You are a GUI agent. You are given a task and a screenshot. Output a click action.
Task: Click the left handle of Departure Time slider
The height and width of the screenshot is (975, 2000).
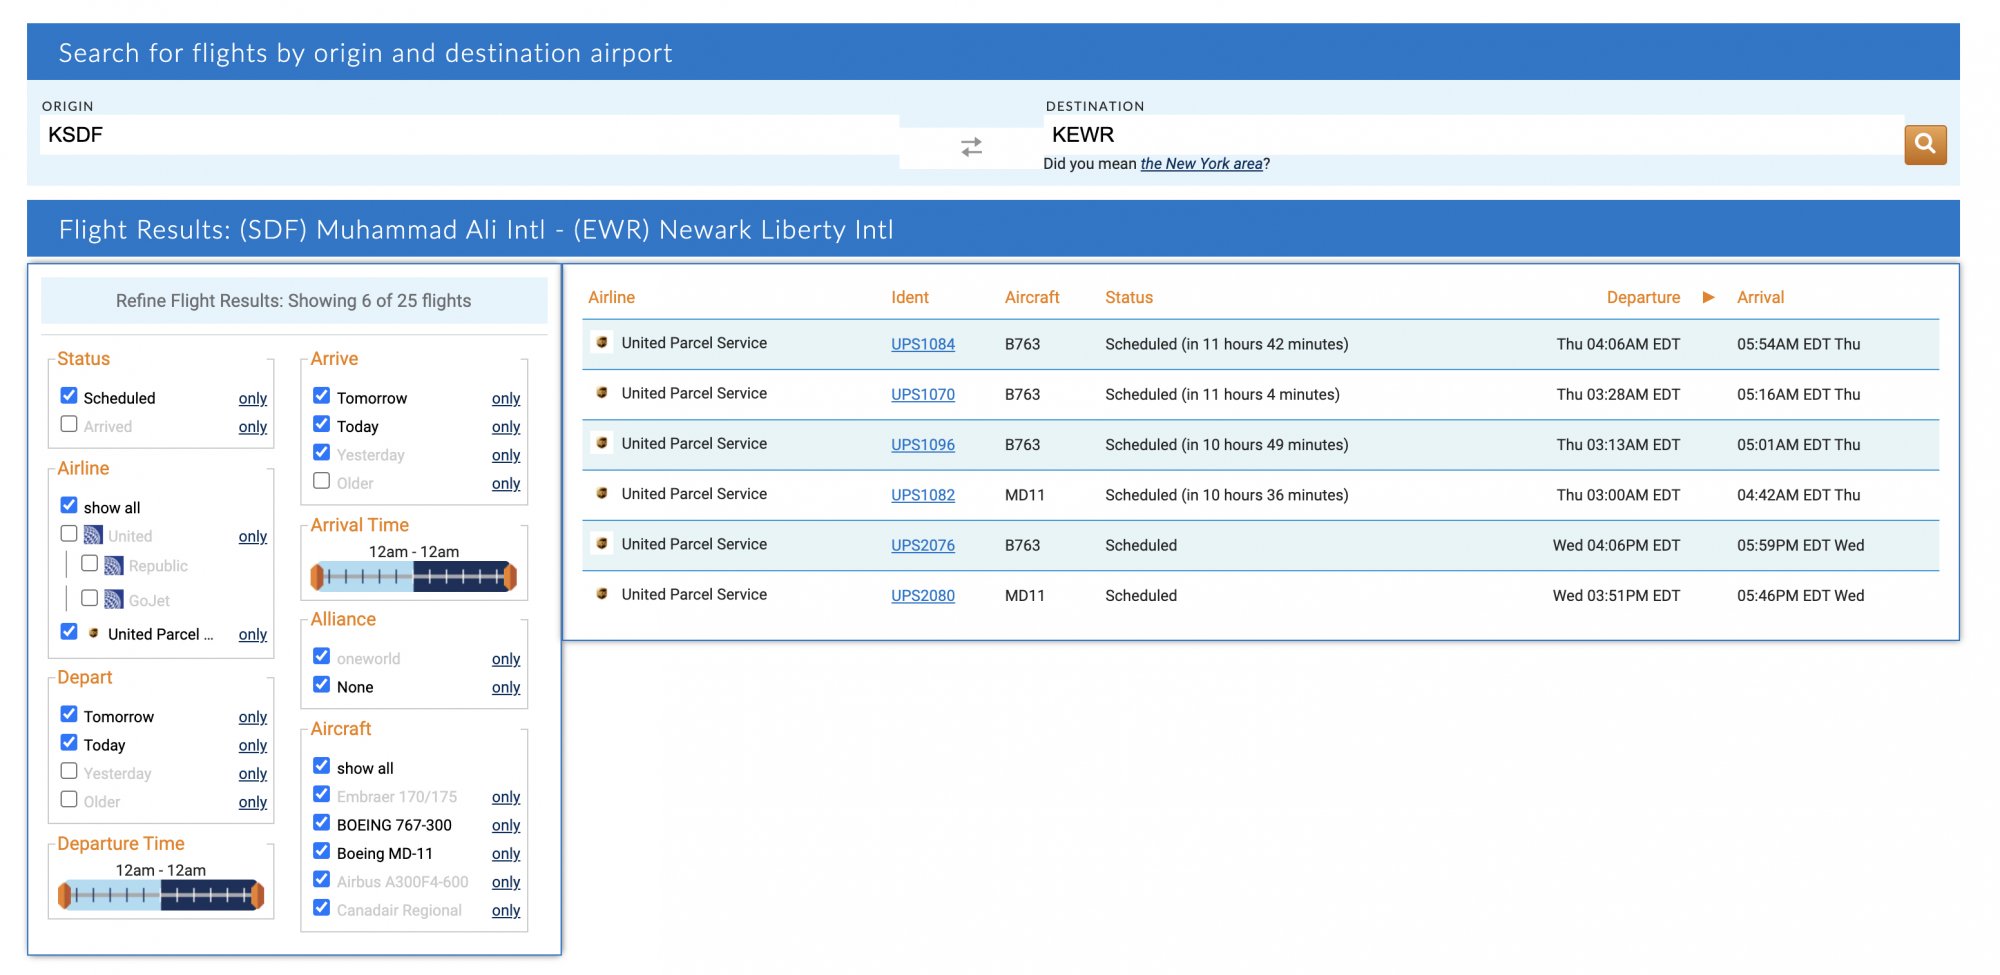coord(64,895)
